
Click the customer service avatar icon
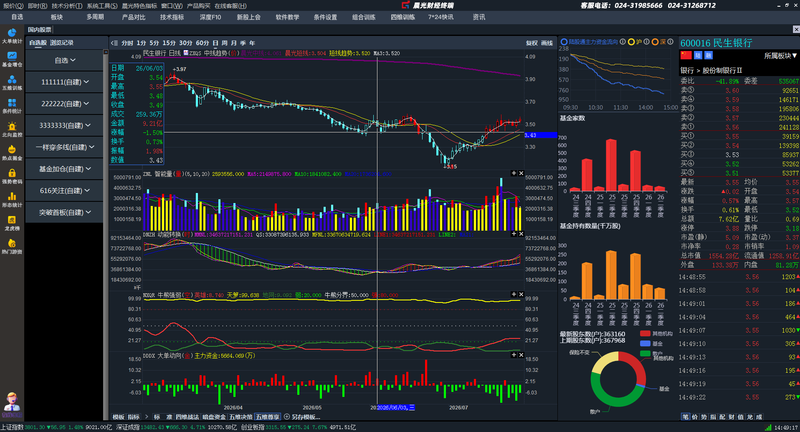coord(12,402)
